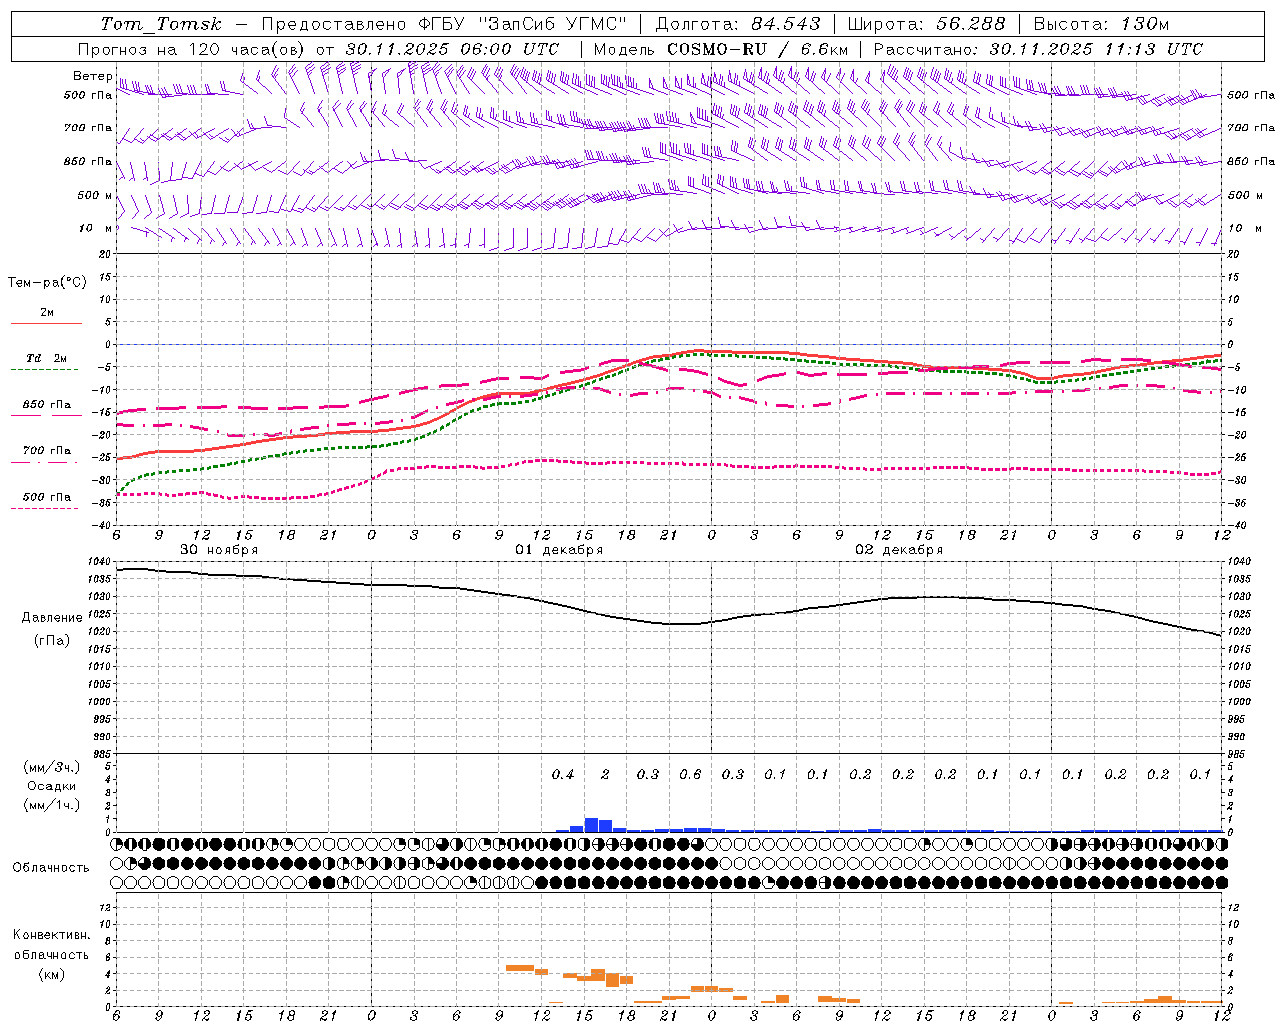The image size is (1280, 1024).
Task: Select the Долгота 84.543 header field
Action: click(x=738, y=24)
